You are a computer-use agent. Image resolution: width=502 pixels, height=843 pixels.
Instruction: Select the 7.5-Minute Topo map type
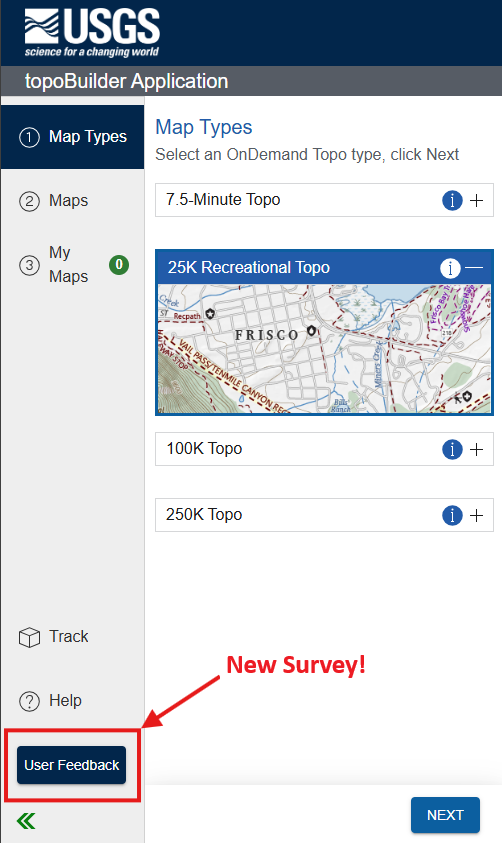[324, 200]
